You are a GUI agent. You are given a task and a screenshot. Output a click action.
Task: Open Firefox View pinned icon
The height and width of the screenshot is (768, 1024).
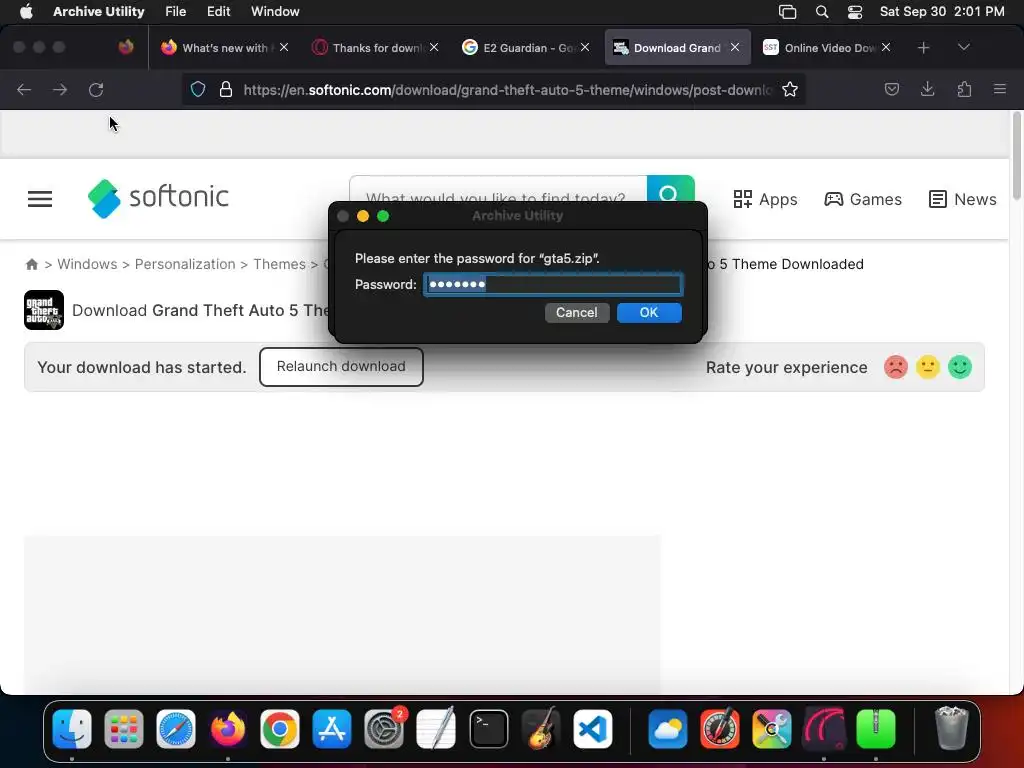click(126, 47)
